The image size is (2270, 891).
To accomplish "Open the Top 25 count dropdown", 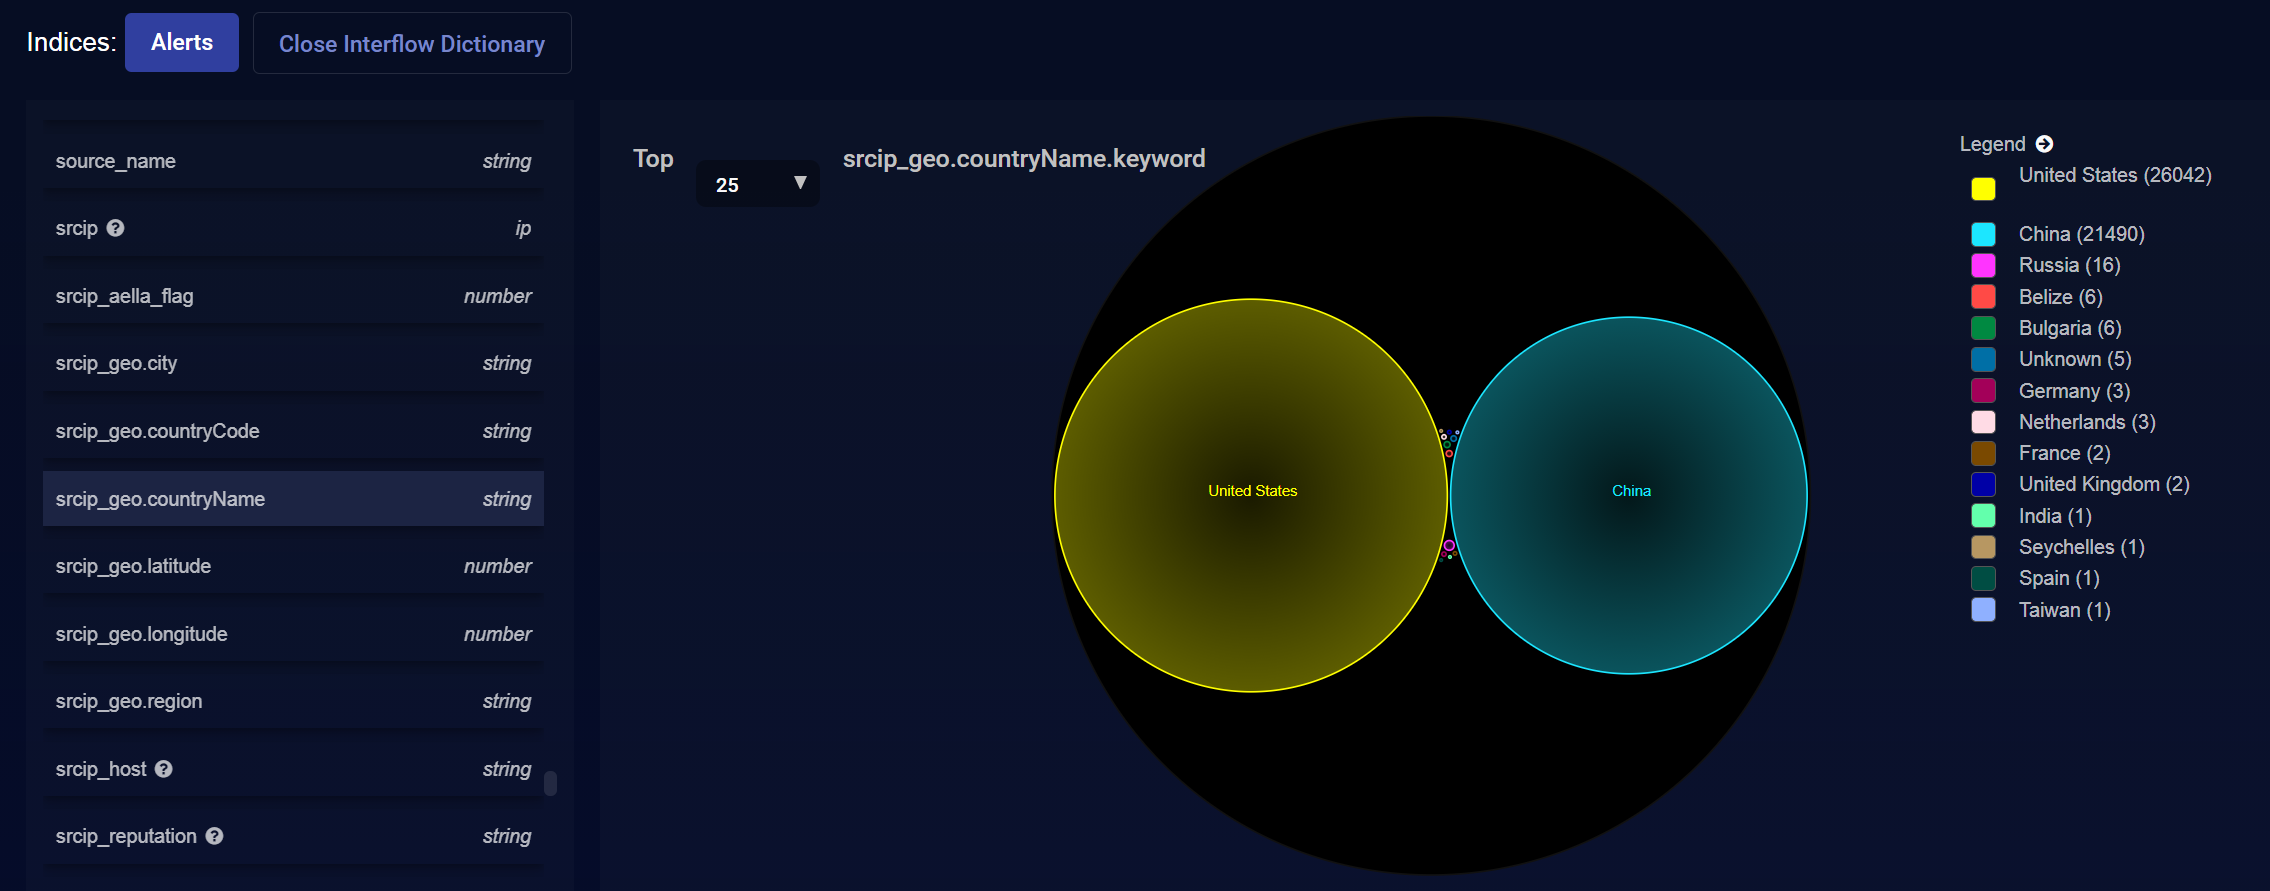I will (757, 184).
